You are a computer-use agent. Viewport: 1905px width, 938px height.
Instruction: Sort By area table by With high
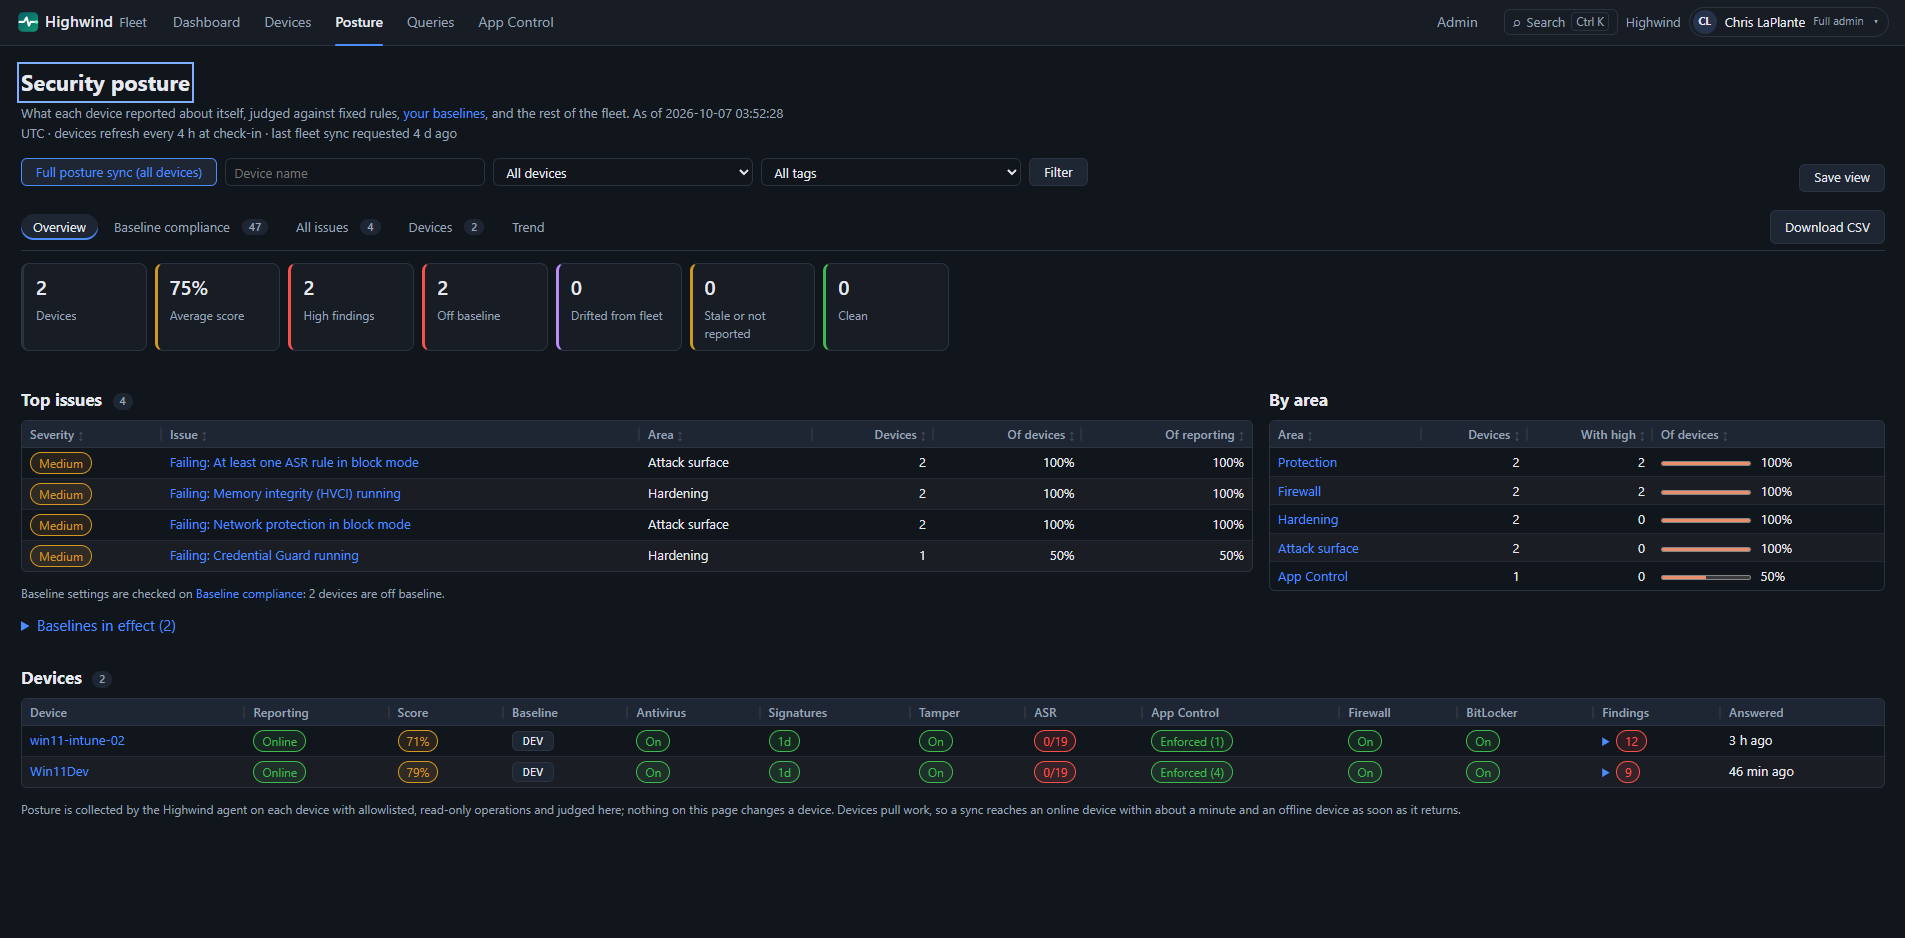[1612, 435]
